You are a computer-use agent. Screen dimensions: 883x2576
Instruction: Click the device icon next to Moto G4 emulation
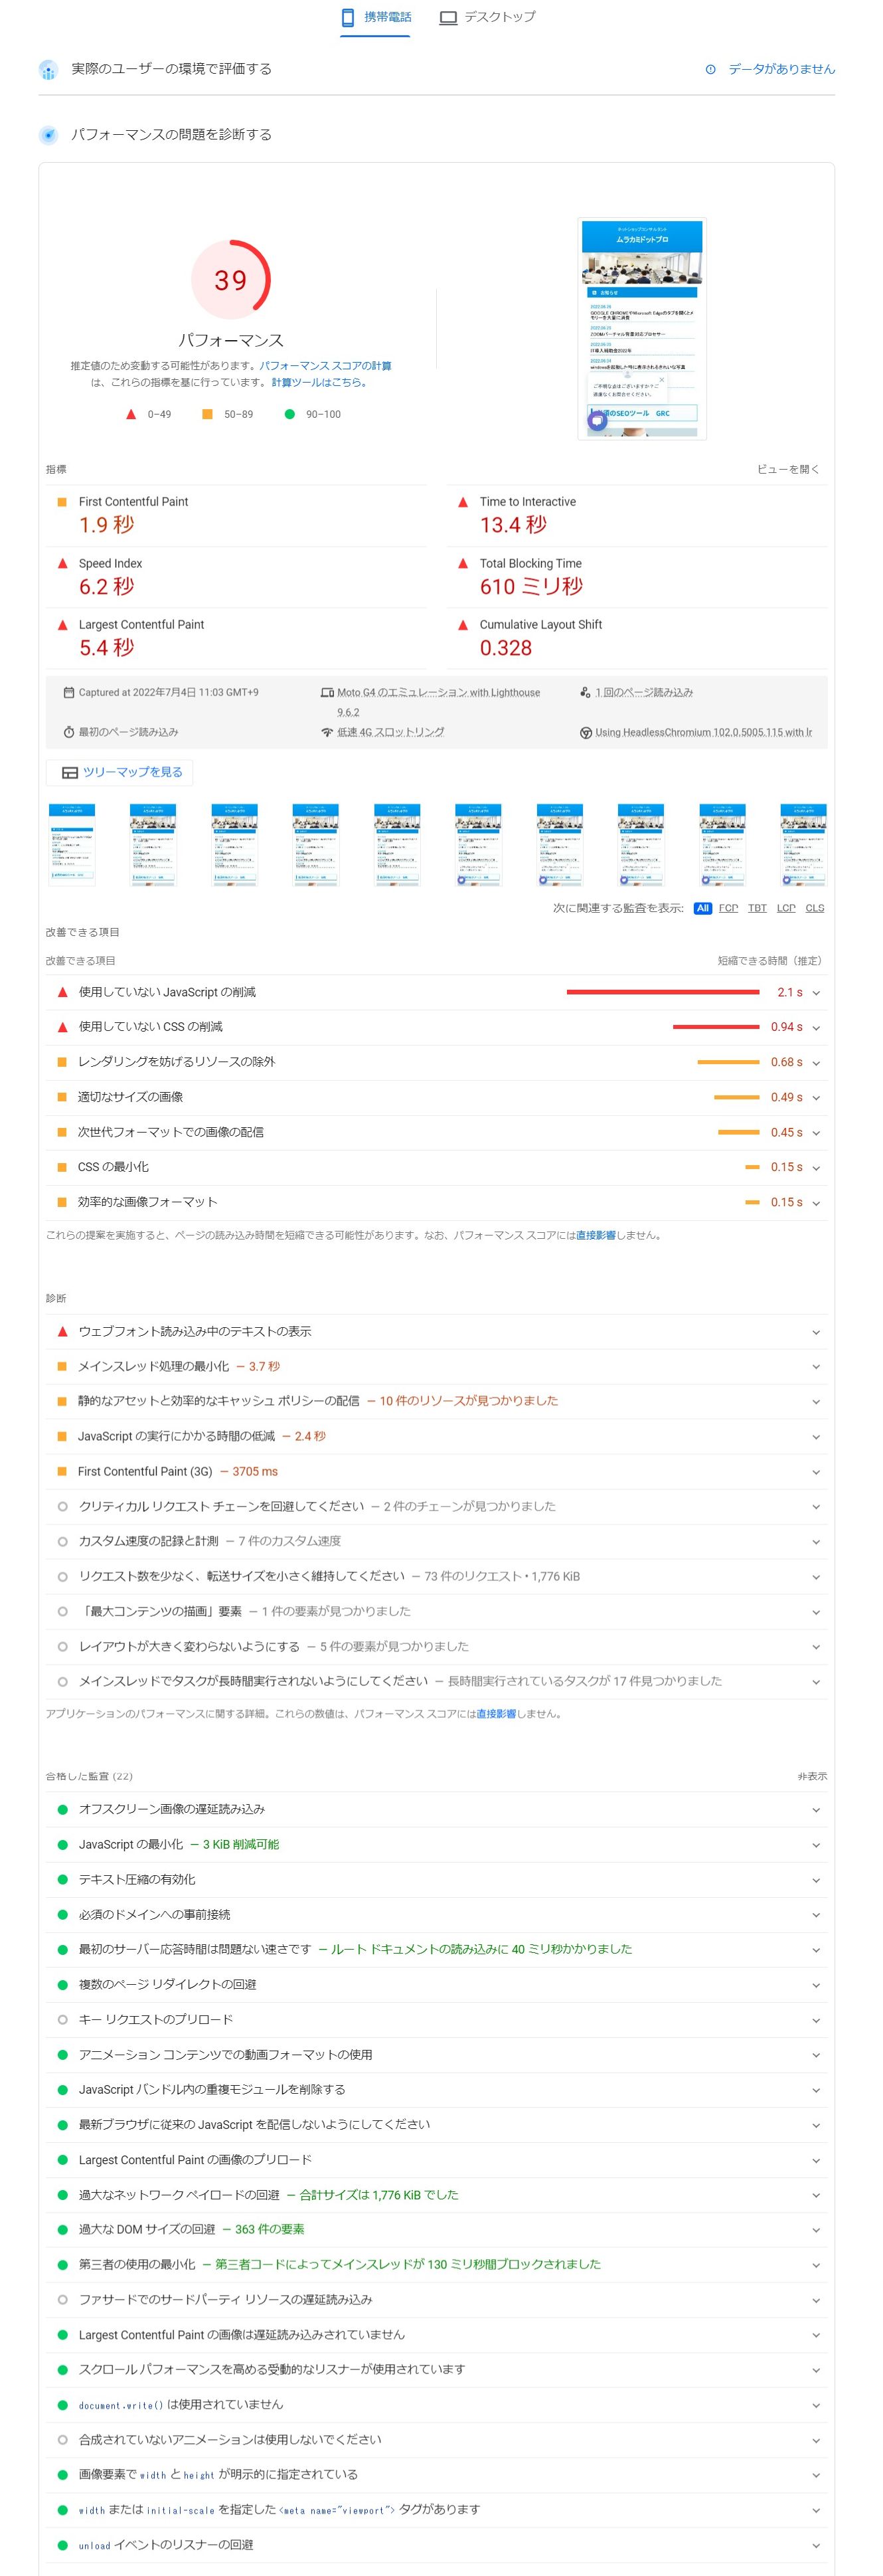[327, 692]
